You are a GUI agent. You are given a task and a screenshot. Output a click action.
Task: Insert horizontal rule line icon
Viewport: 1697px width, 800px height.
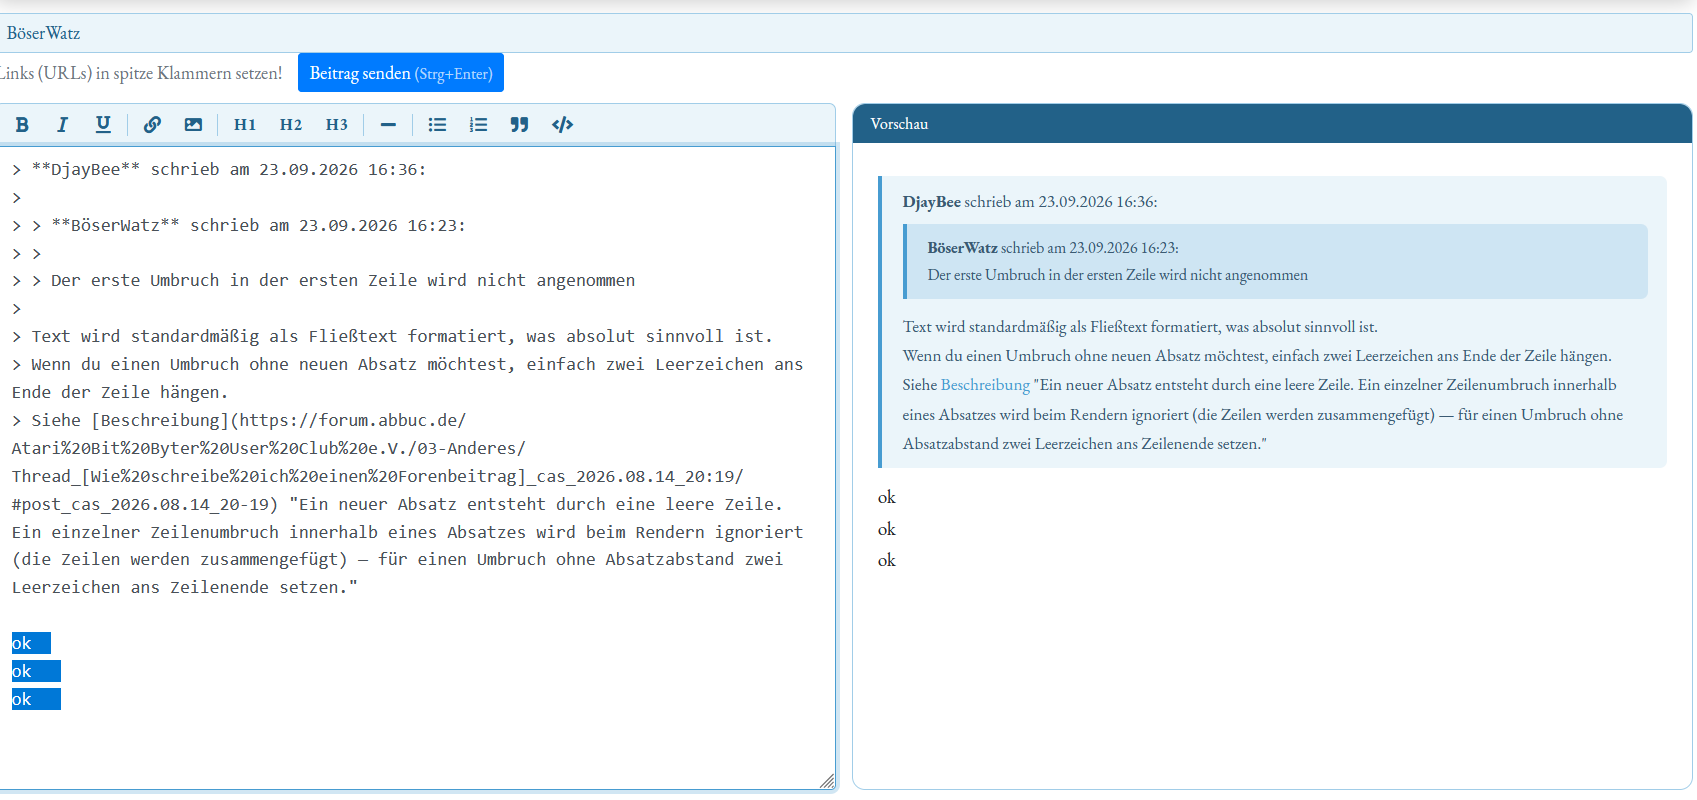[x=388, y=125]
